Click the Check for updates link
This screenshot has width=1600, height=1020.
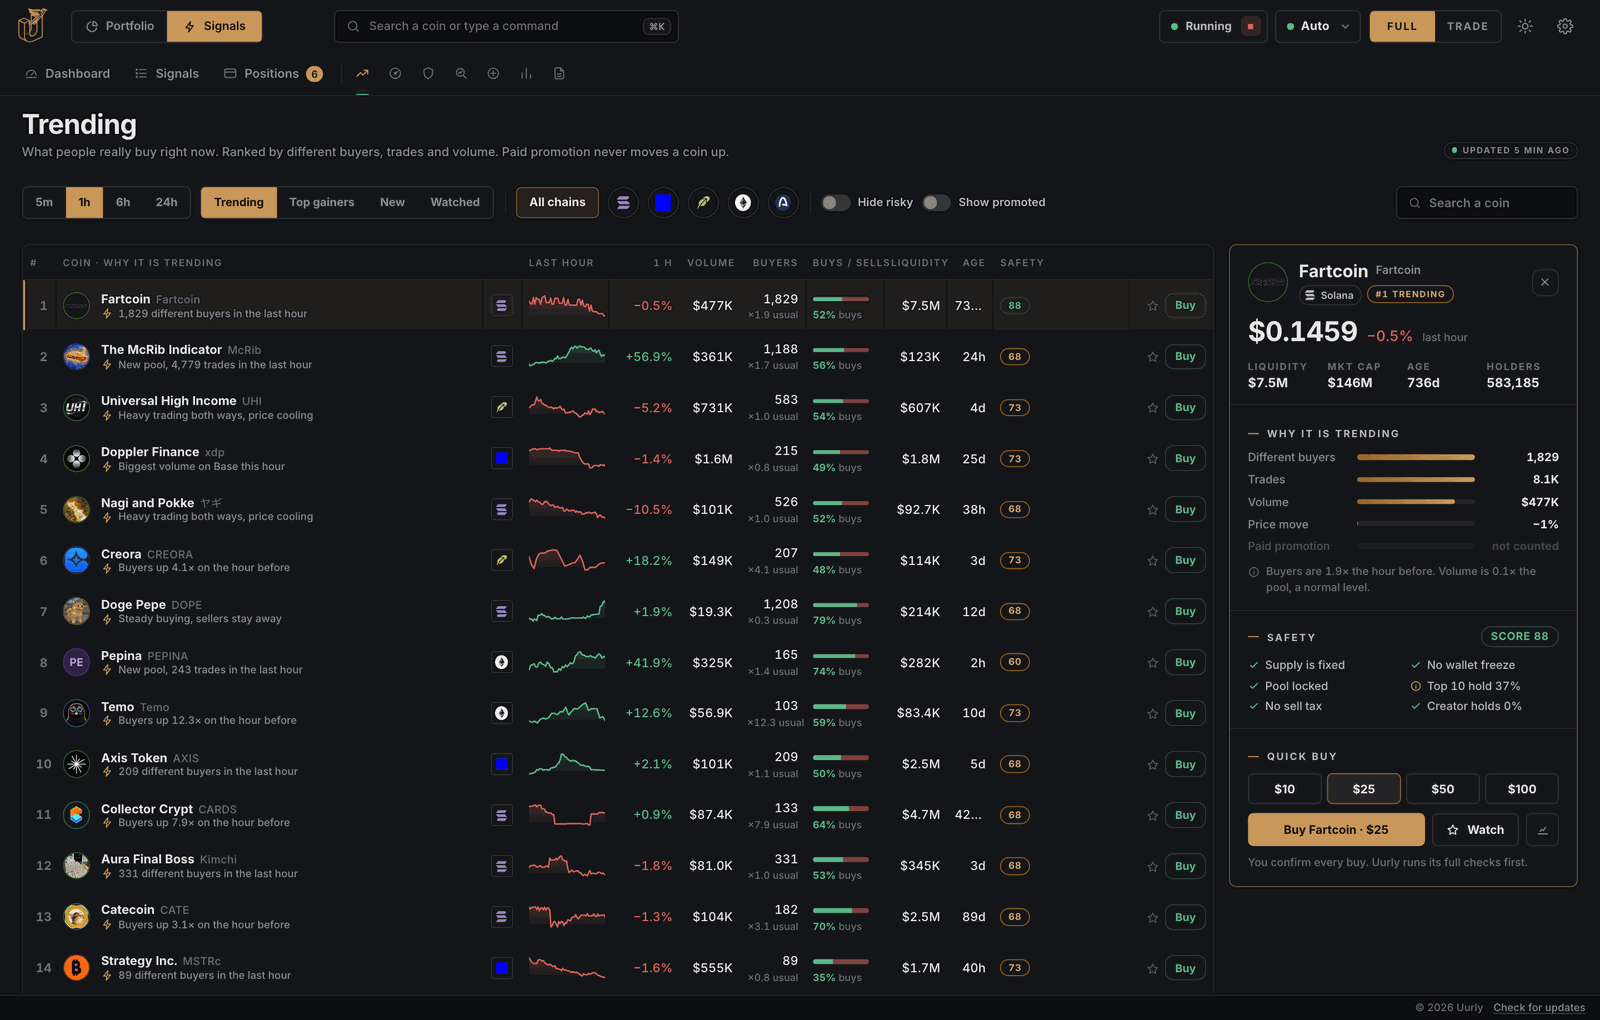click(x=1539, y=1007)
